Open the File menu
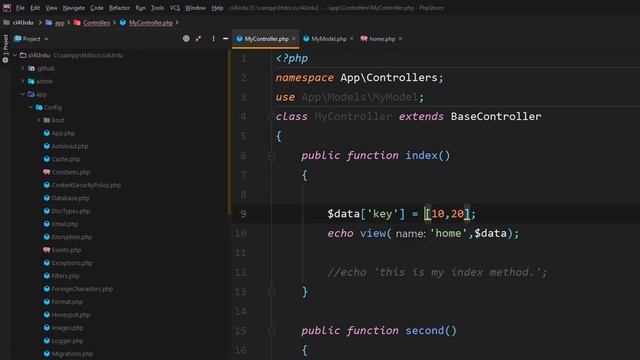 [x=20, y=8]
